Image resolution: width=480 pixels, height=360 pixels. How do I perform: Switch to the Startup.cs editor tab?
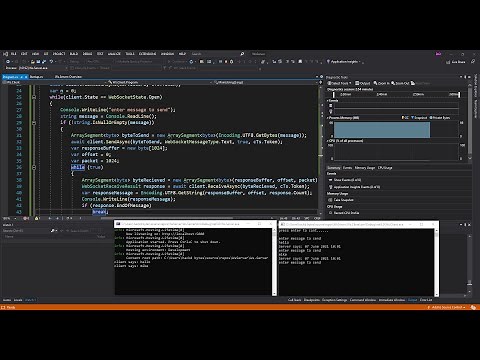[x=36, y=77]
